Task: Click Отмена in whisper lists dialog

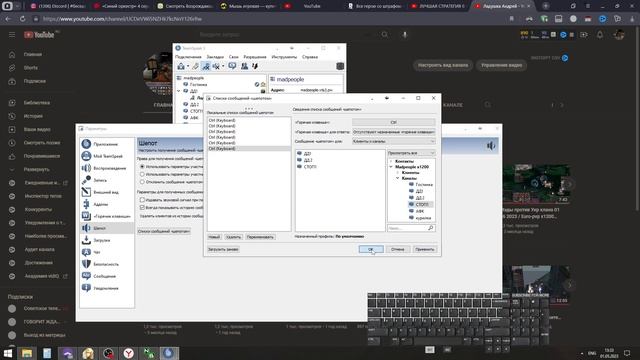Action: (x=398, y=249)
